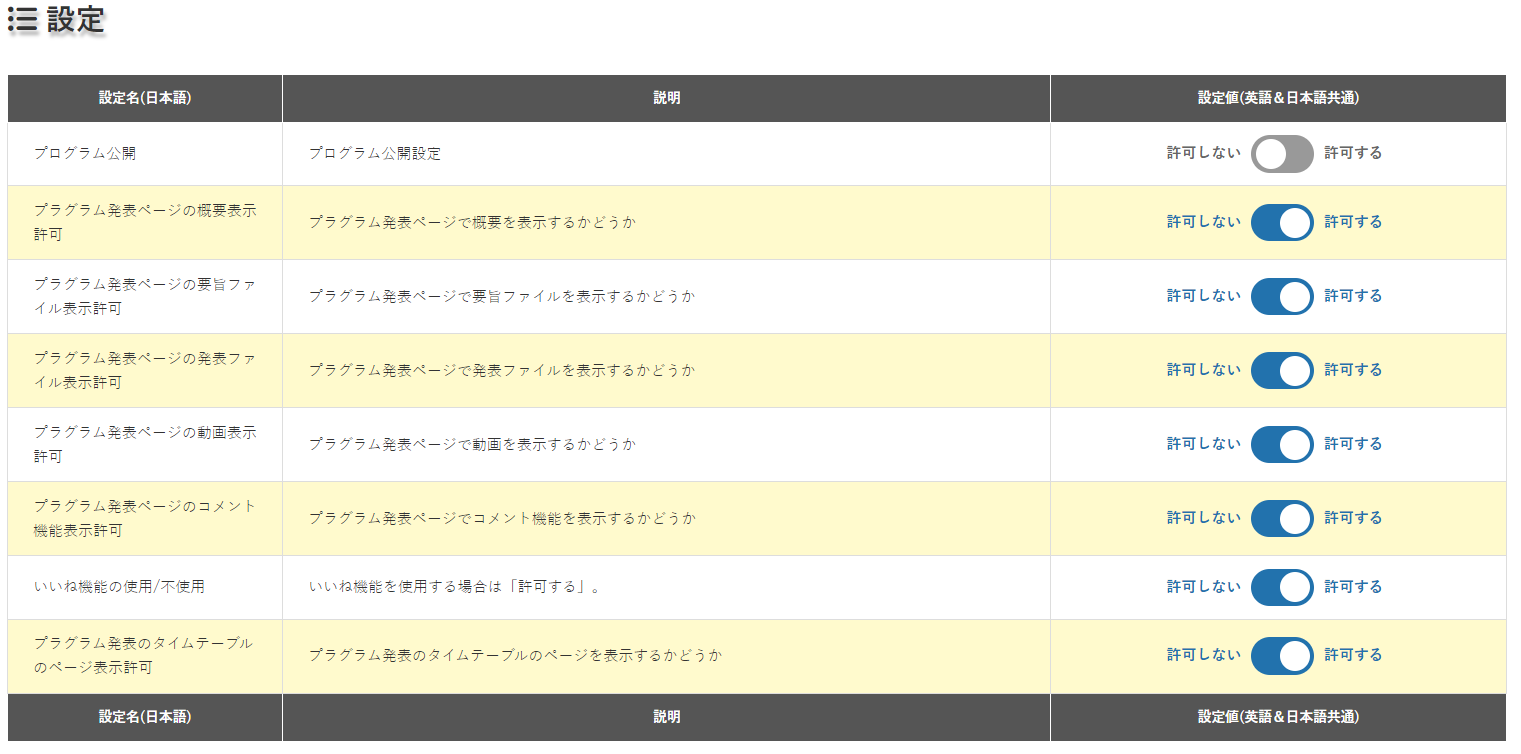Click the プログラム公開設定 description text
Viewport: 1521px width, 754px height.
[375, 154]
